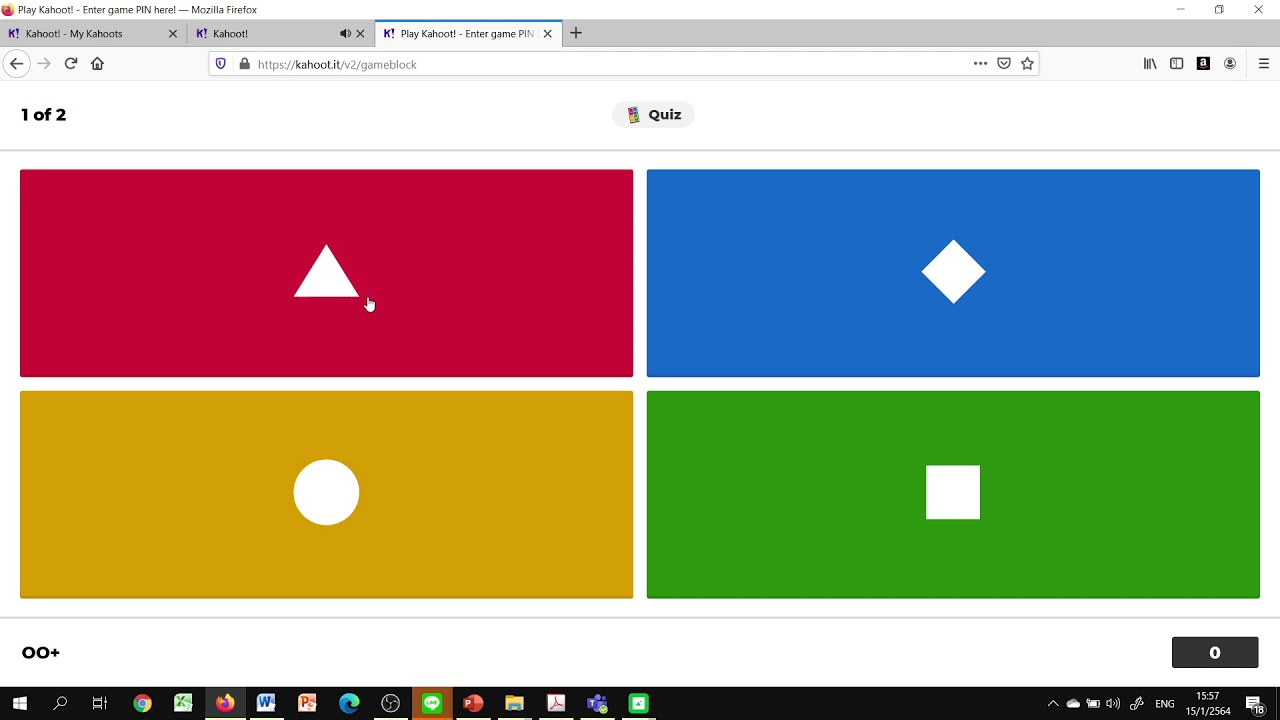Screen dimensions: 1280x720
Task: Open battery status tray icon
Action: 1093,704
